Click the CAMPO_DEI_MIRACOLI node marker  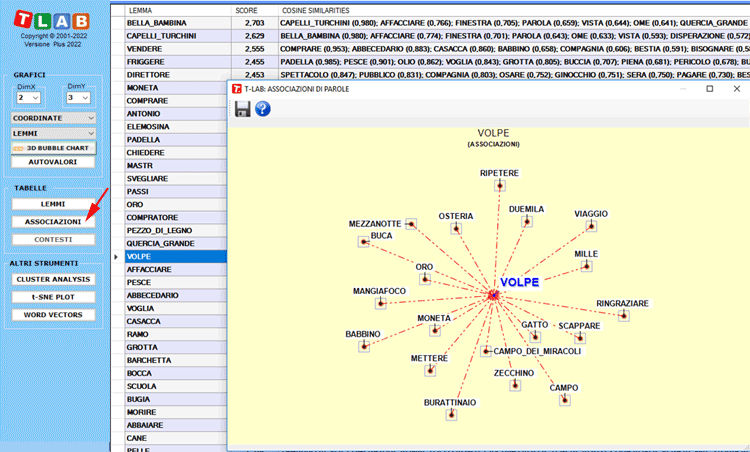tap(486, 351)
